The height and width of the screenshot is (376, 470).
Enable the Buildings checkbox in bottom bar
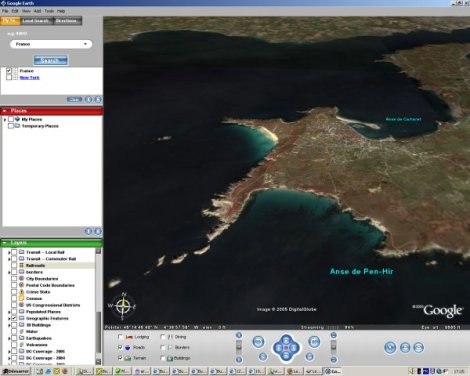163,358
